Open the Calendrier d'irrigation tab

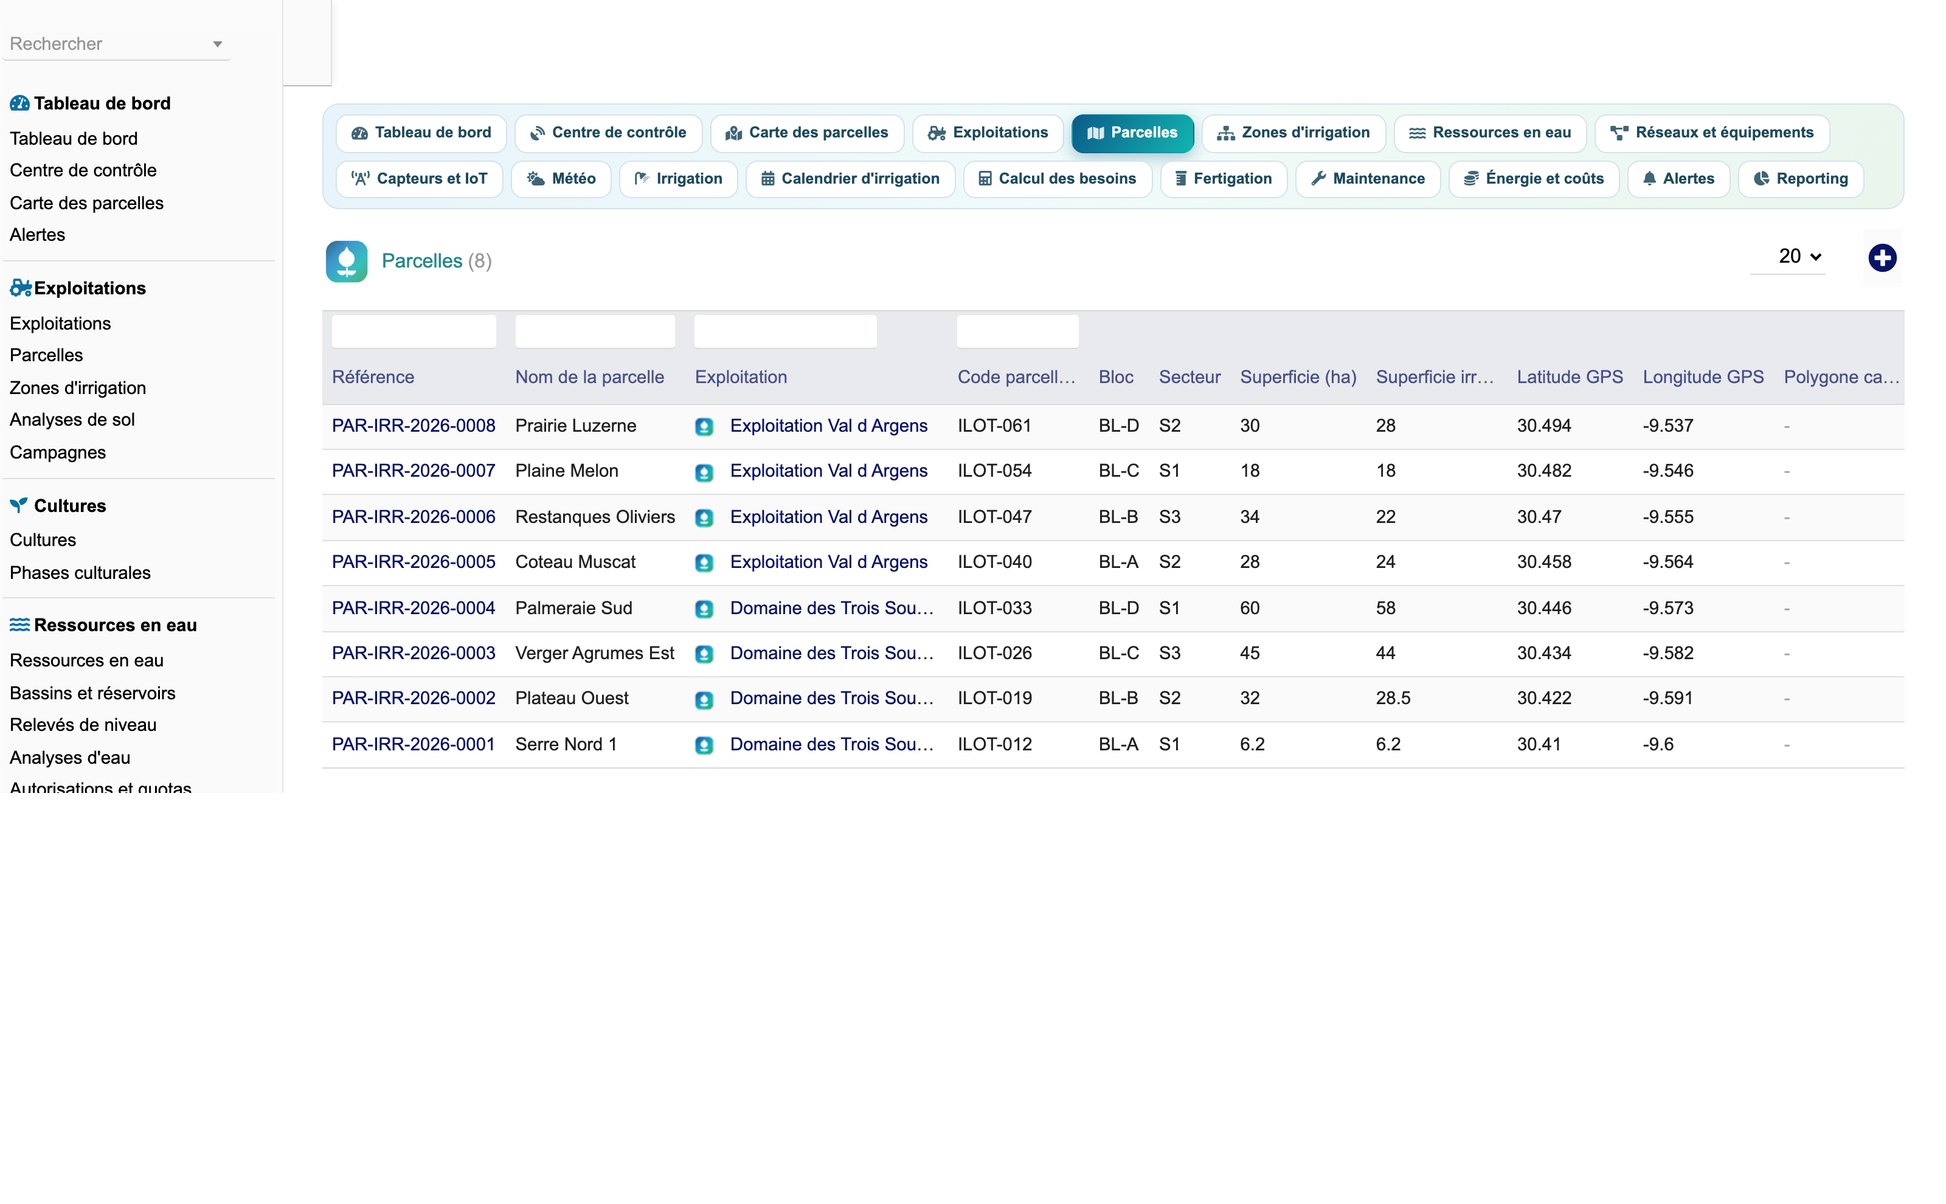pos(850,179)
